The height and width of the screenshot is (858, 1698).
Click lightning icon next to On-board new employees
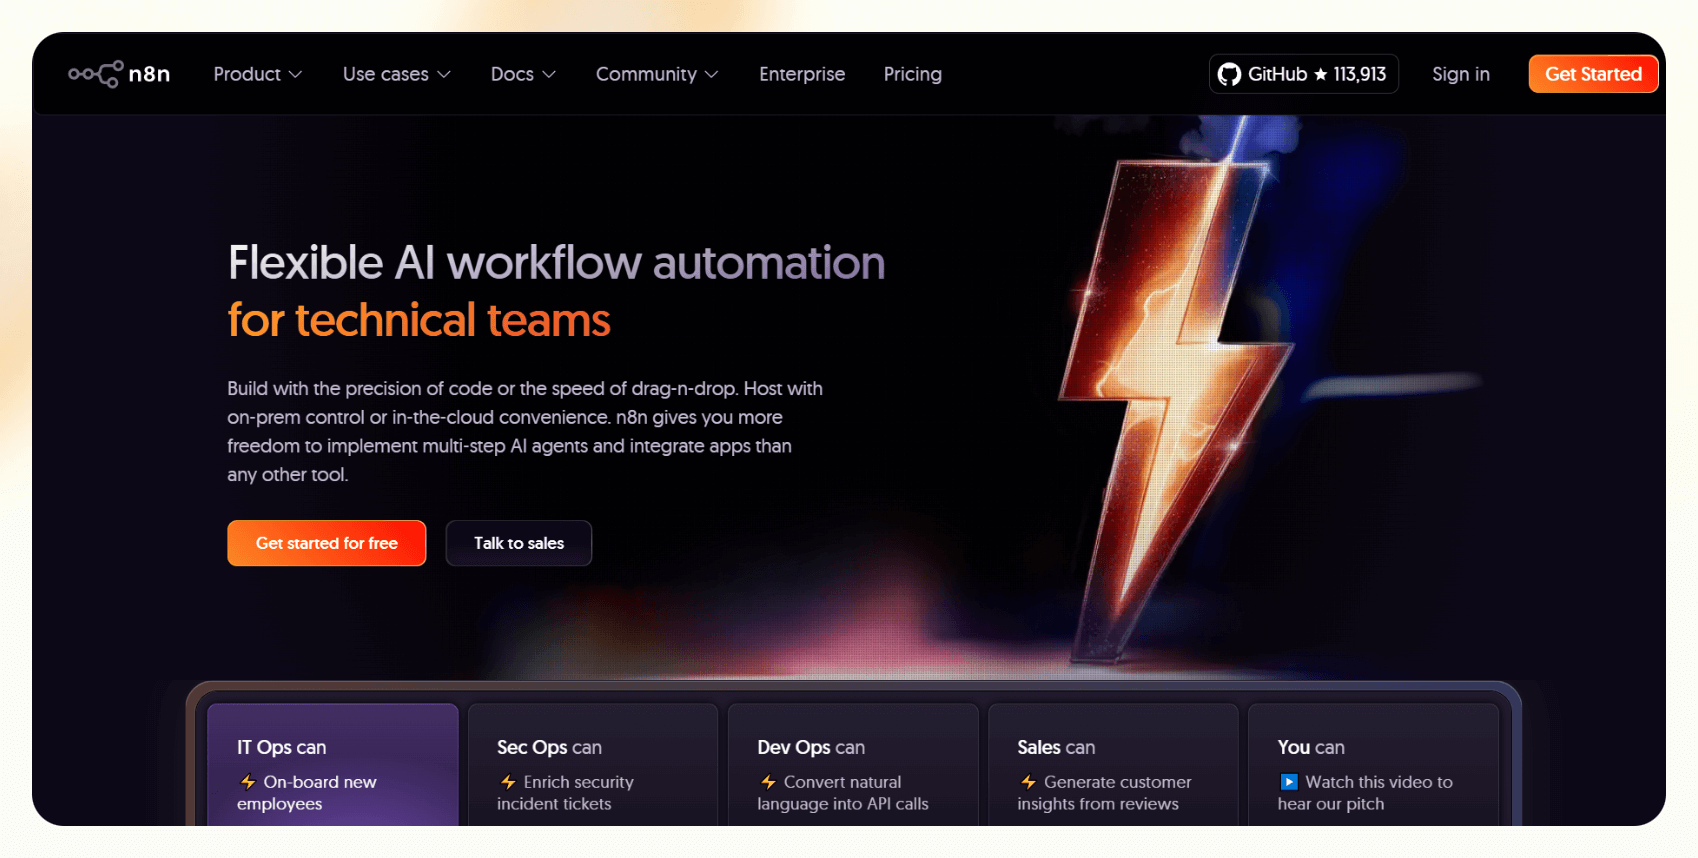tap(247, 782)
